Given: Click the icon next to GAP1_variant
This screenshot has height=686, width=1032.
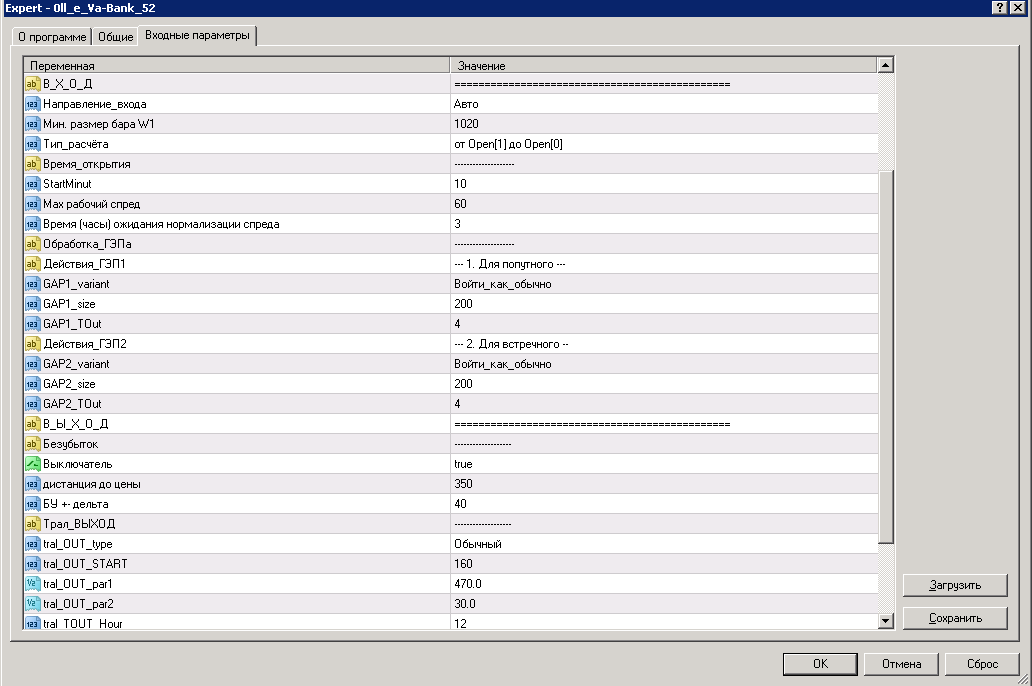Looking at the screenshot, I should tap(32, 284).
